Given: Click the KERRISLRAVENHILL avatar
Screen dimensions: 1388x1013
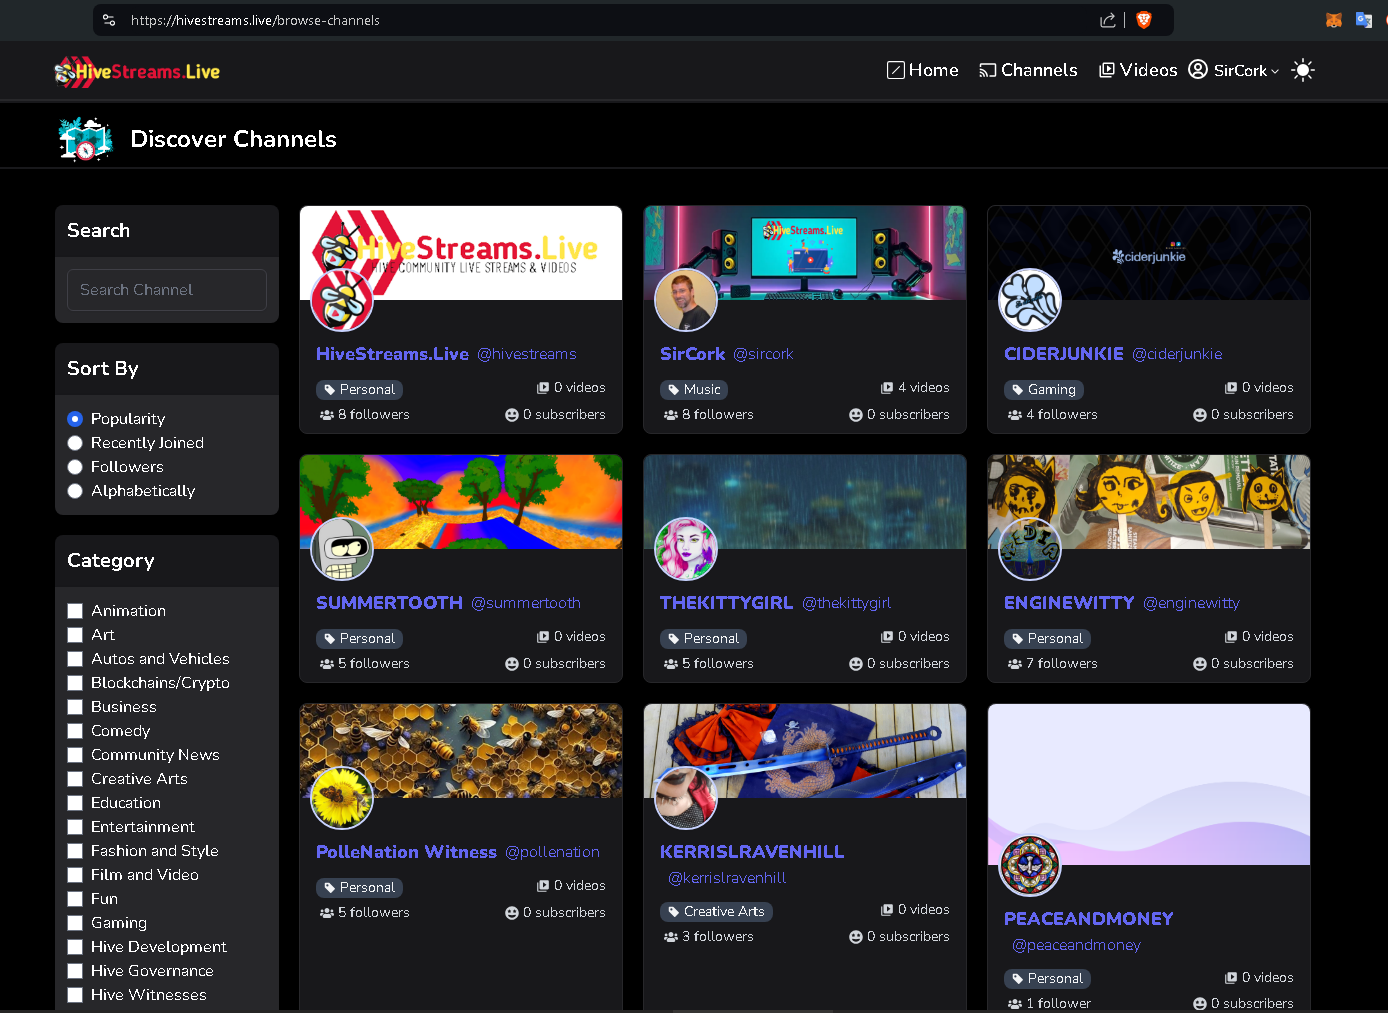Looking at the screenshot, I should [x=686, y=798].
